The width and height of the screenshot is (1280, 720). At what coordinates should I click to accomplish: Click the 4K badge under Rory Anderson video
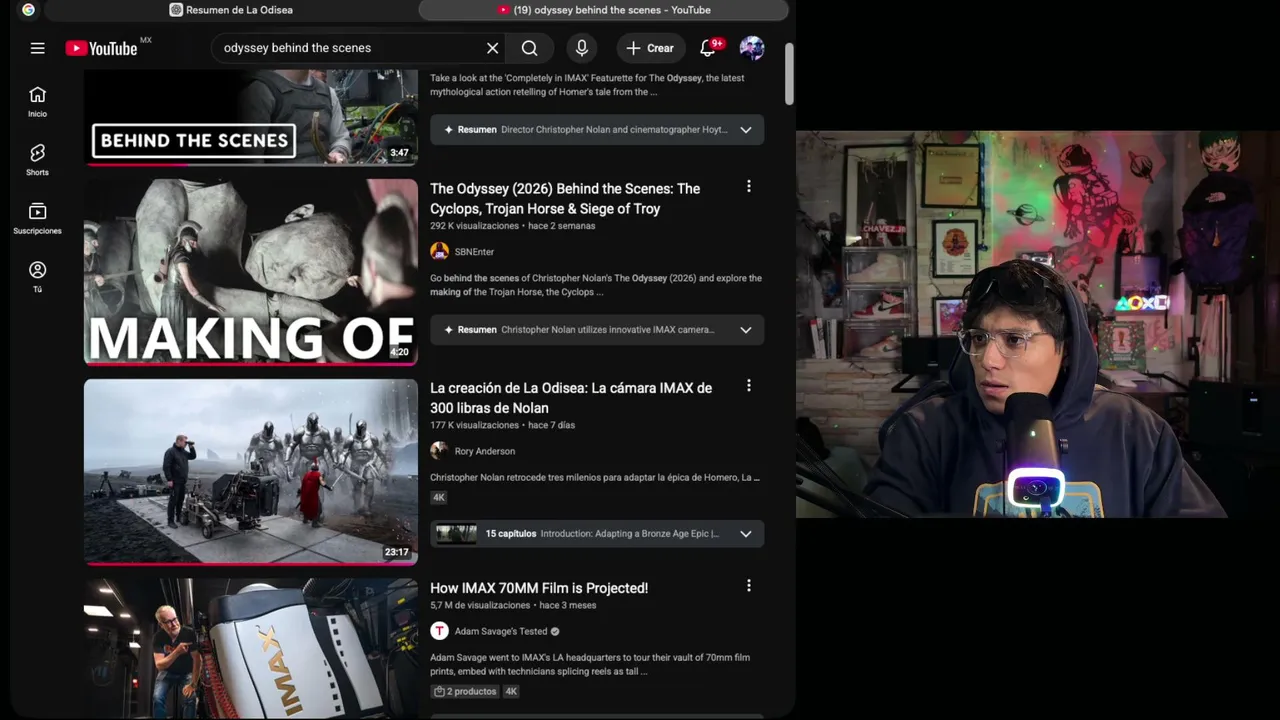pos(439,497)
